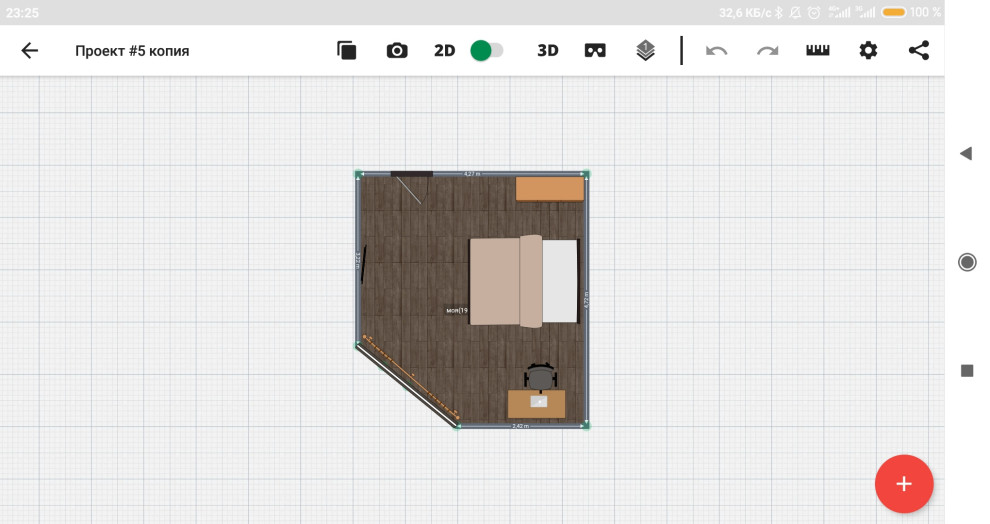Go back using the arrow icon
Viewport: 990px width, 524px height.
(30, 51)
